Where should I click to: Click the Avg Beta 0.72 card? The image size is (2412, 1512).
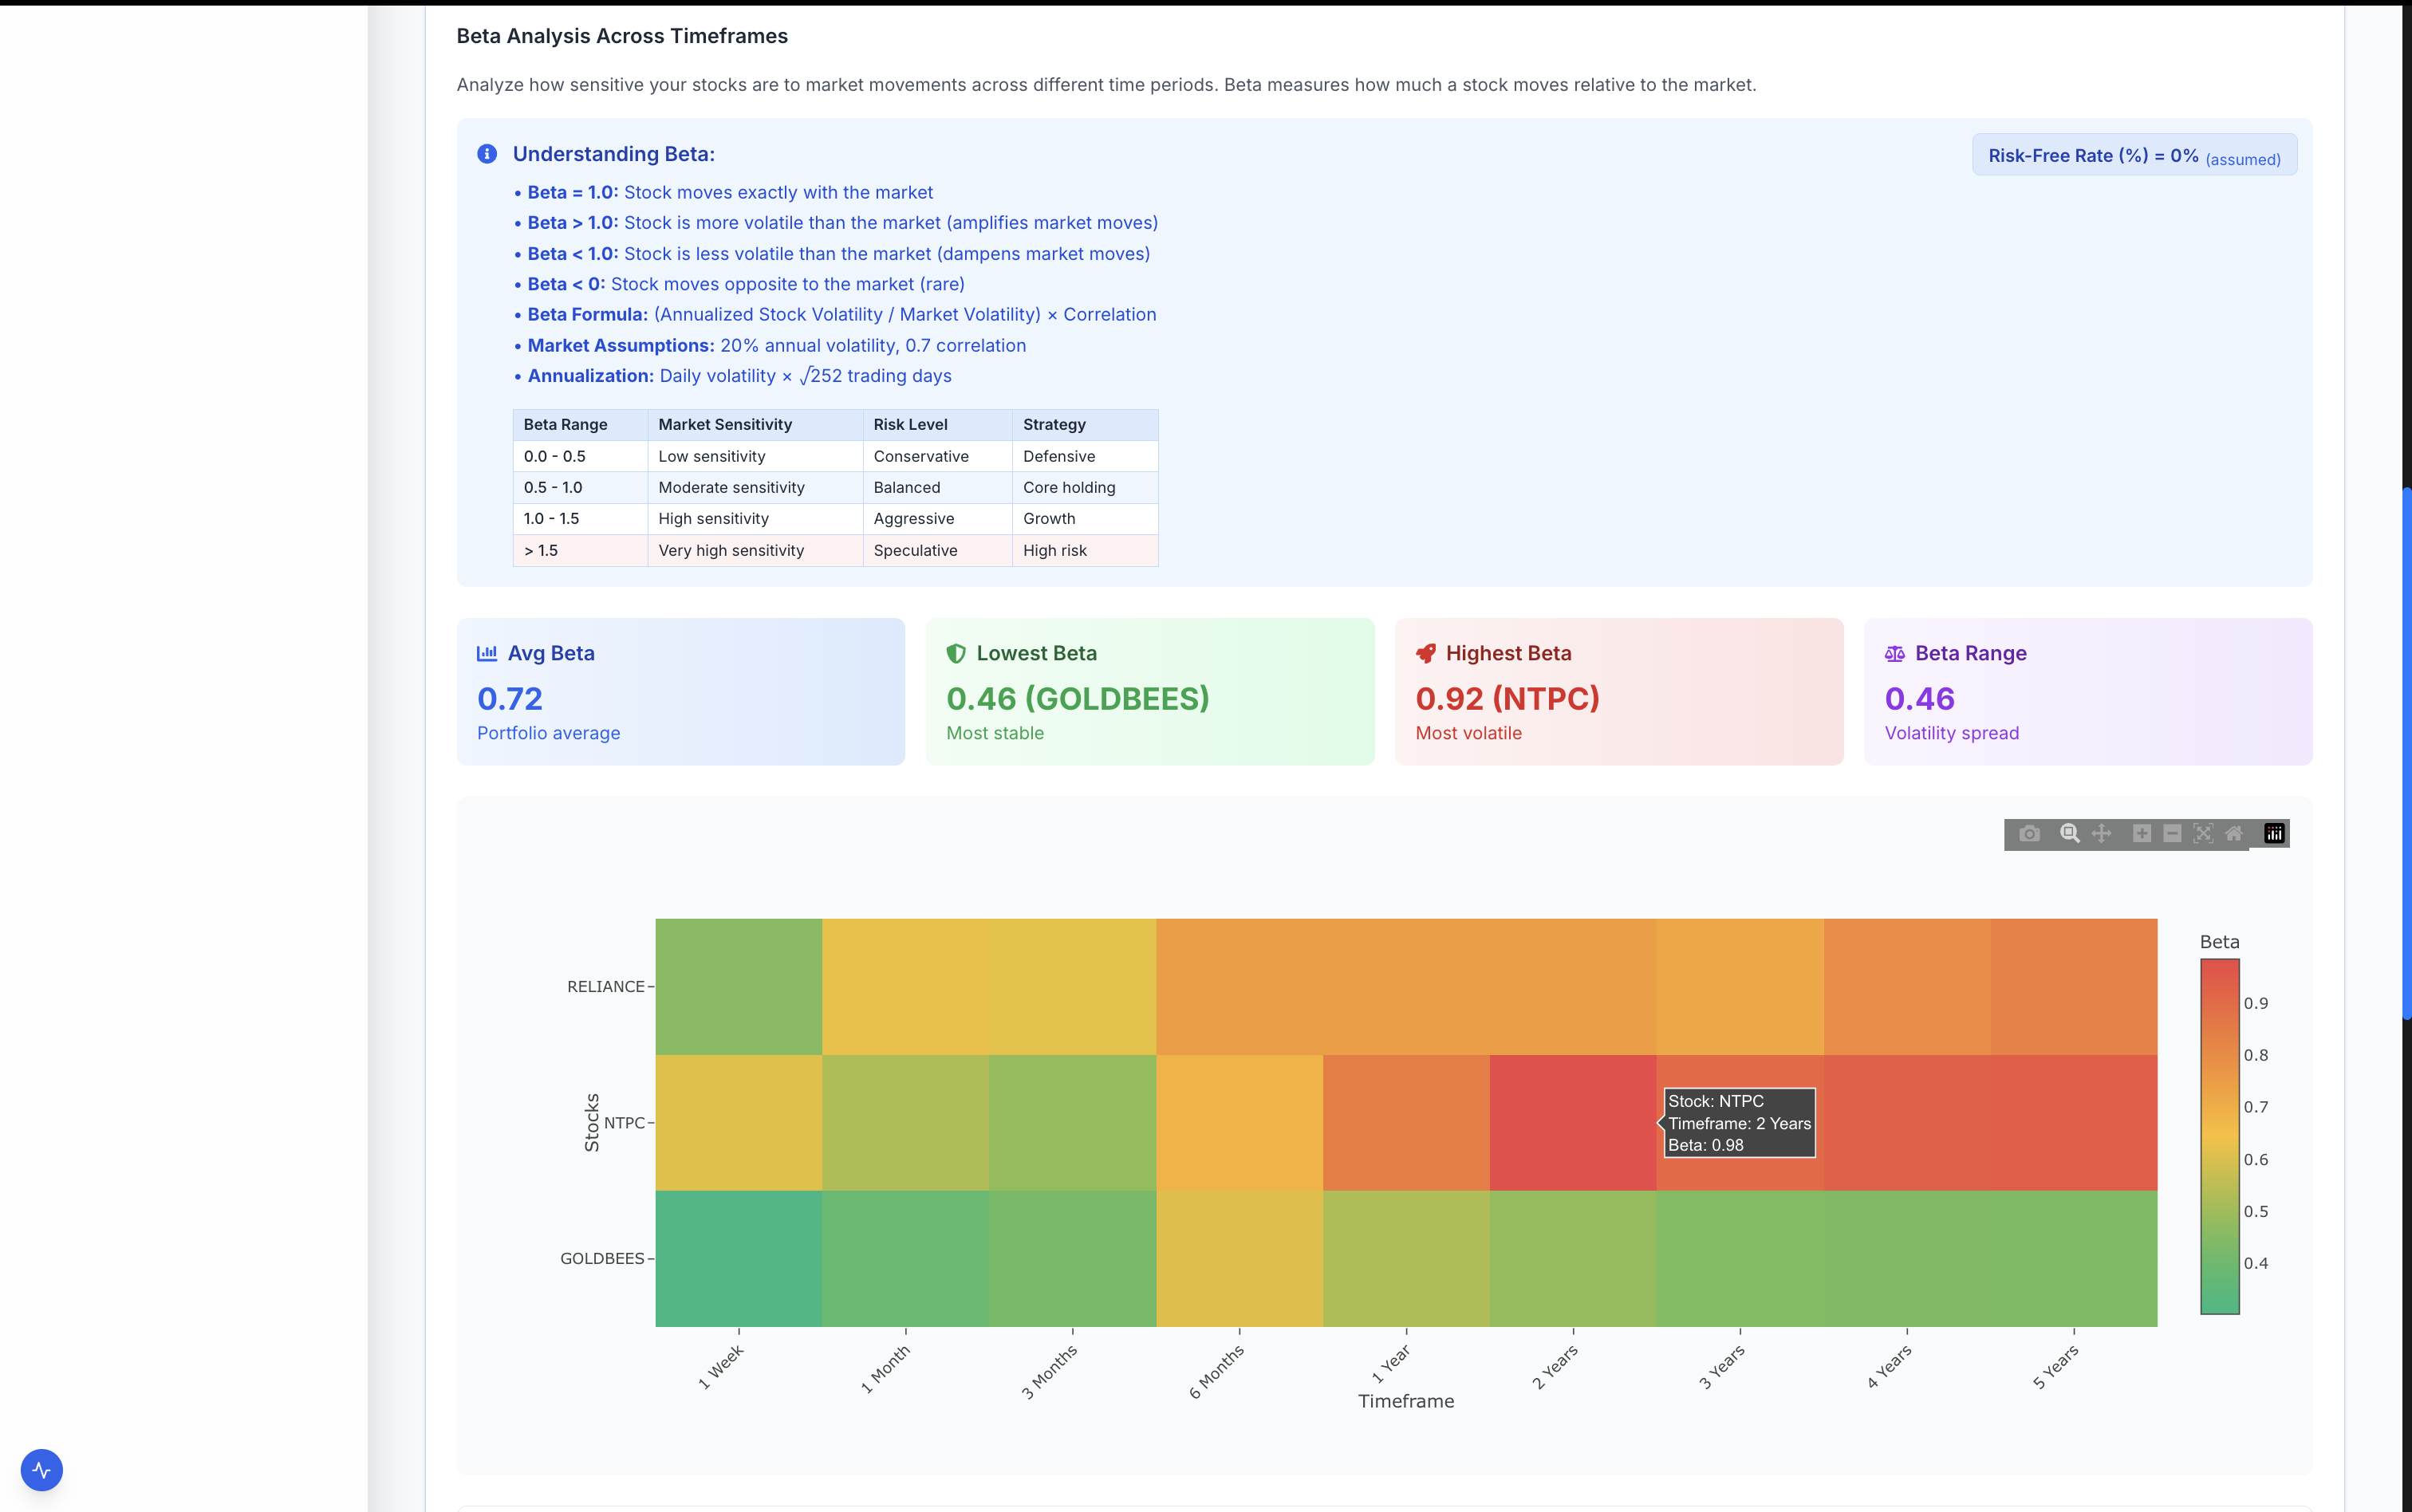click(x=681, y=692)
